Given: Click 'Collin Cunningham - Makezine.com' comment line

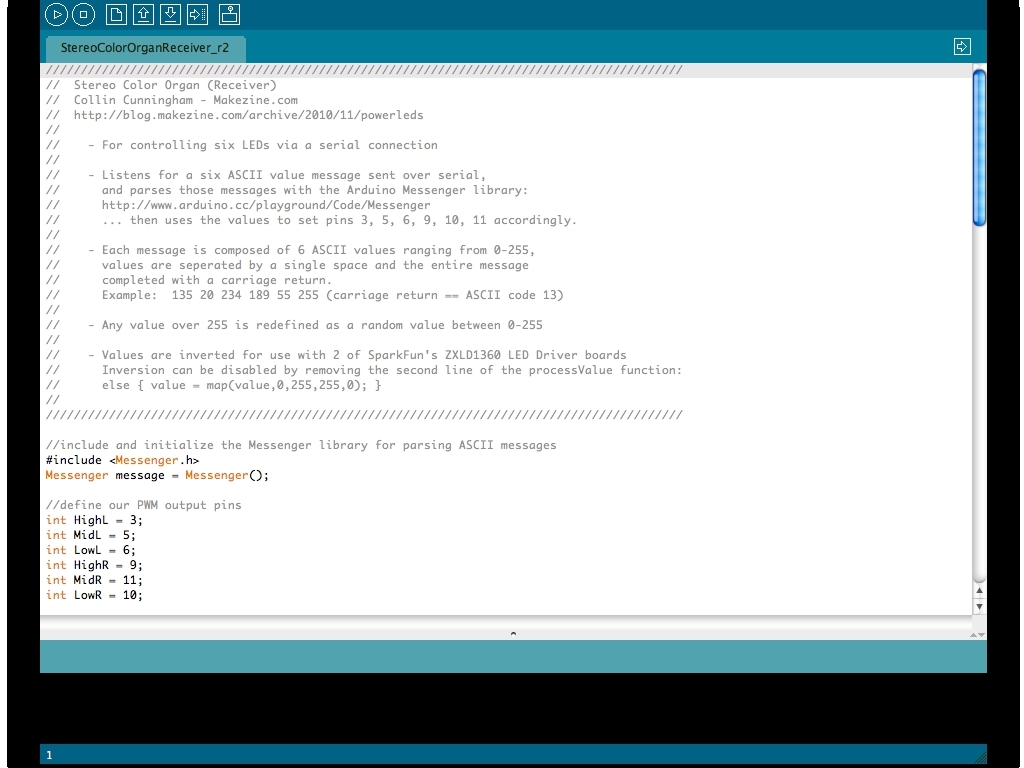Looking at the screenshot, I should [172, 100].
